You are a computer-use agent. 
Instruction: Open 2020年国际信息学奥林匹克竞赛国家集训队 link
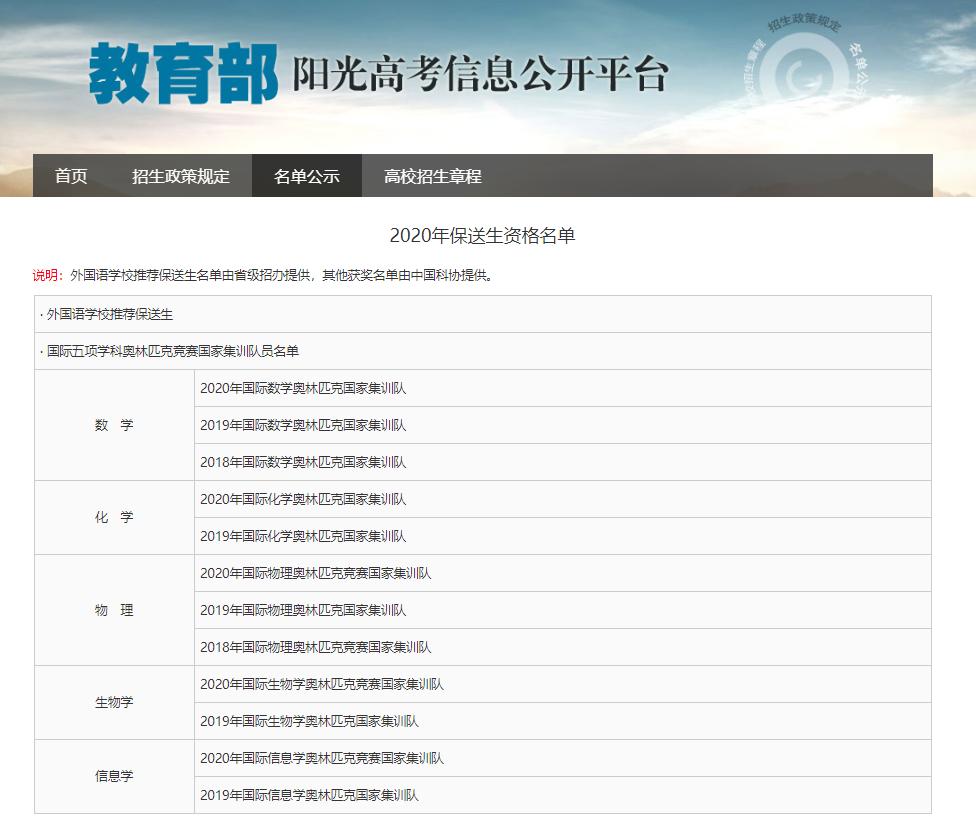click(x=322, y=758)
